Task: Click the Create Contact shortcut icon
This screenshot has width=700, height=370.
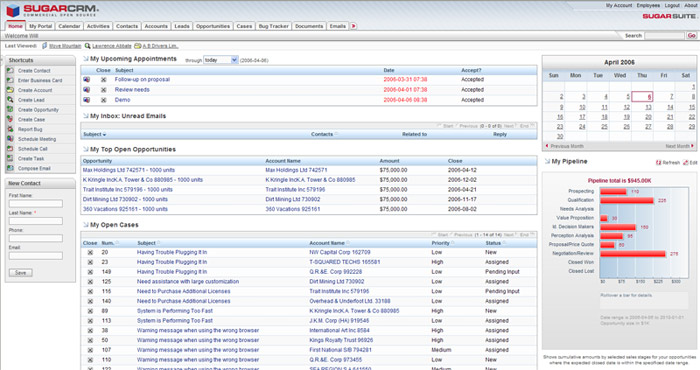Action: pyautogui.click(x=10, y=71)
